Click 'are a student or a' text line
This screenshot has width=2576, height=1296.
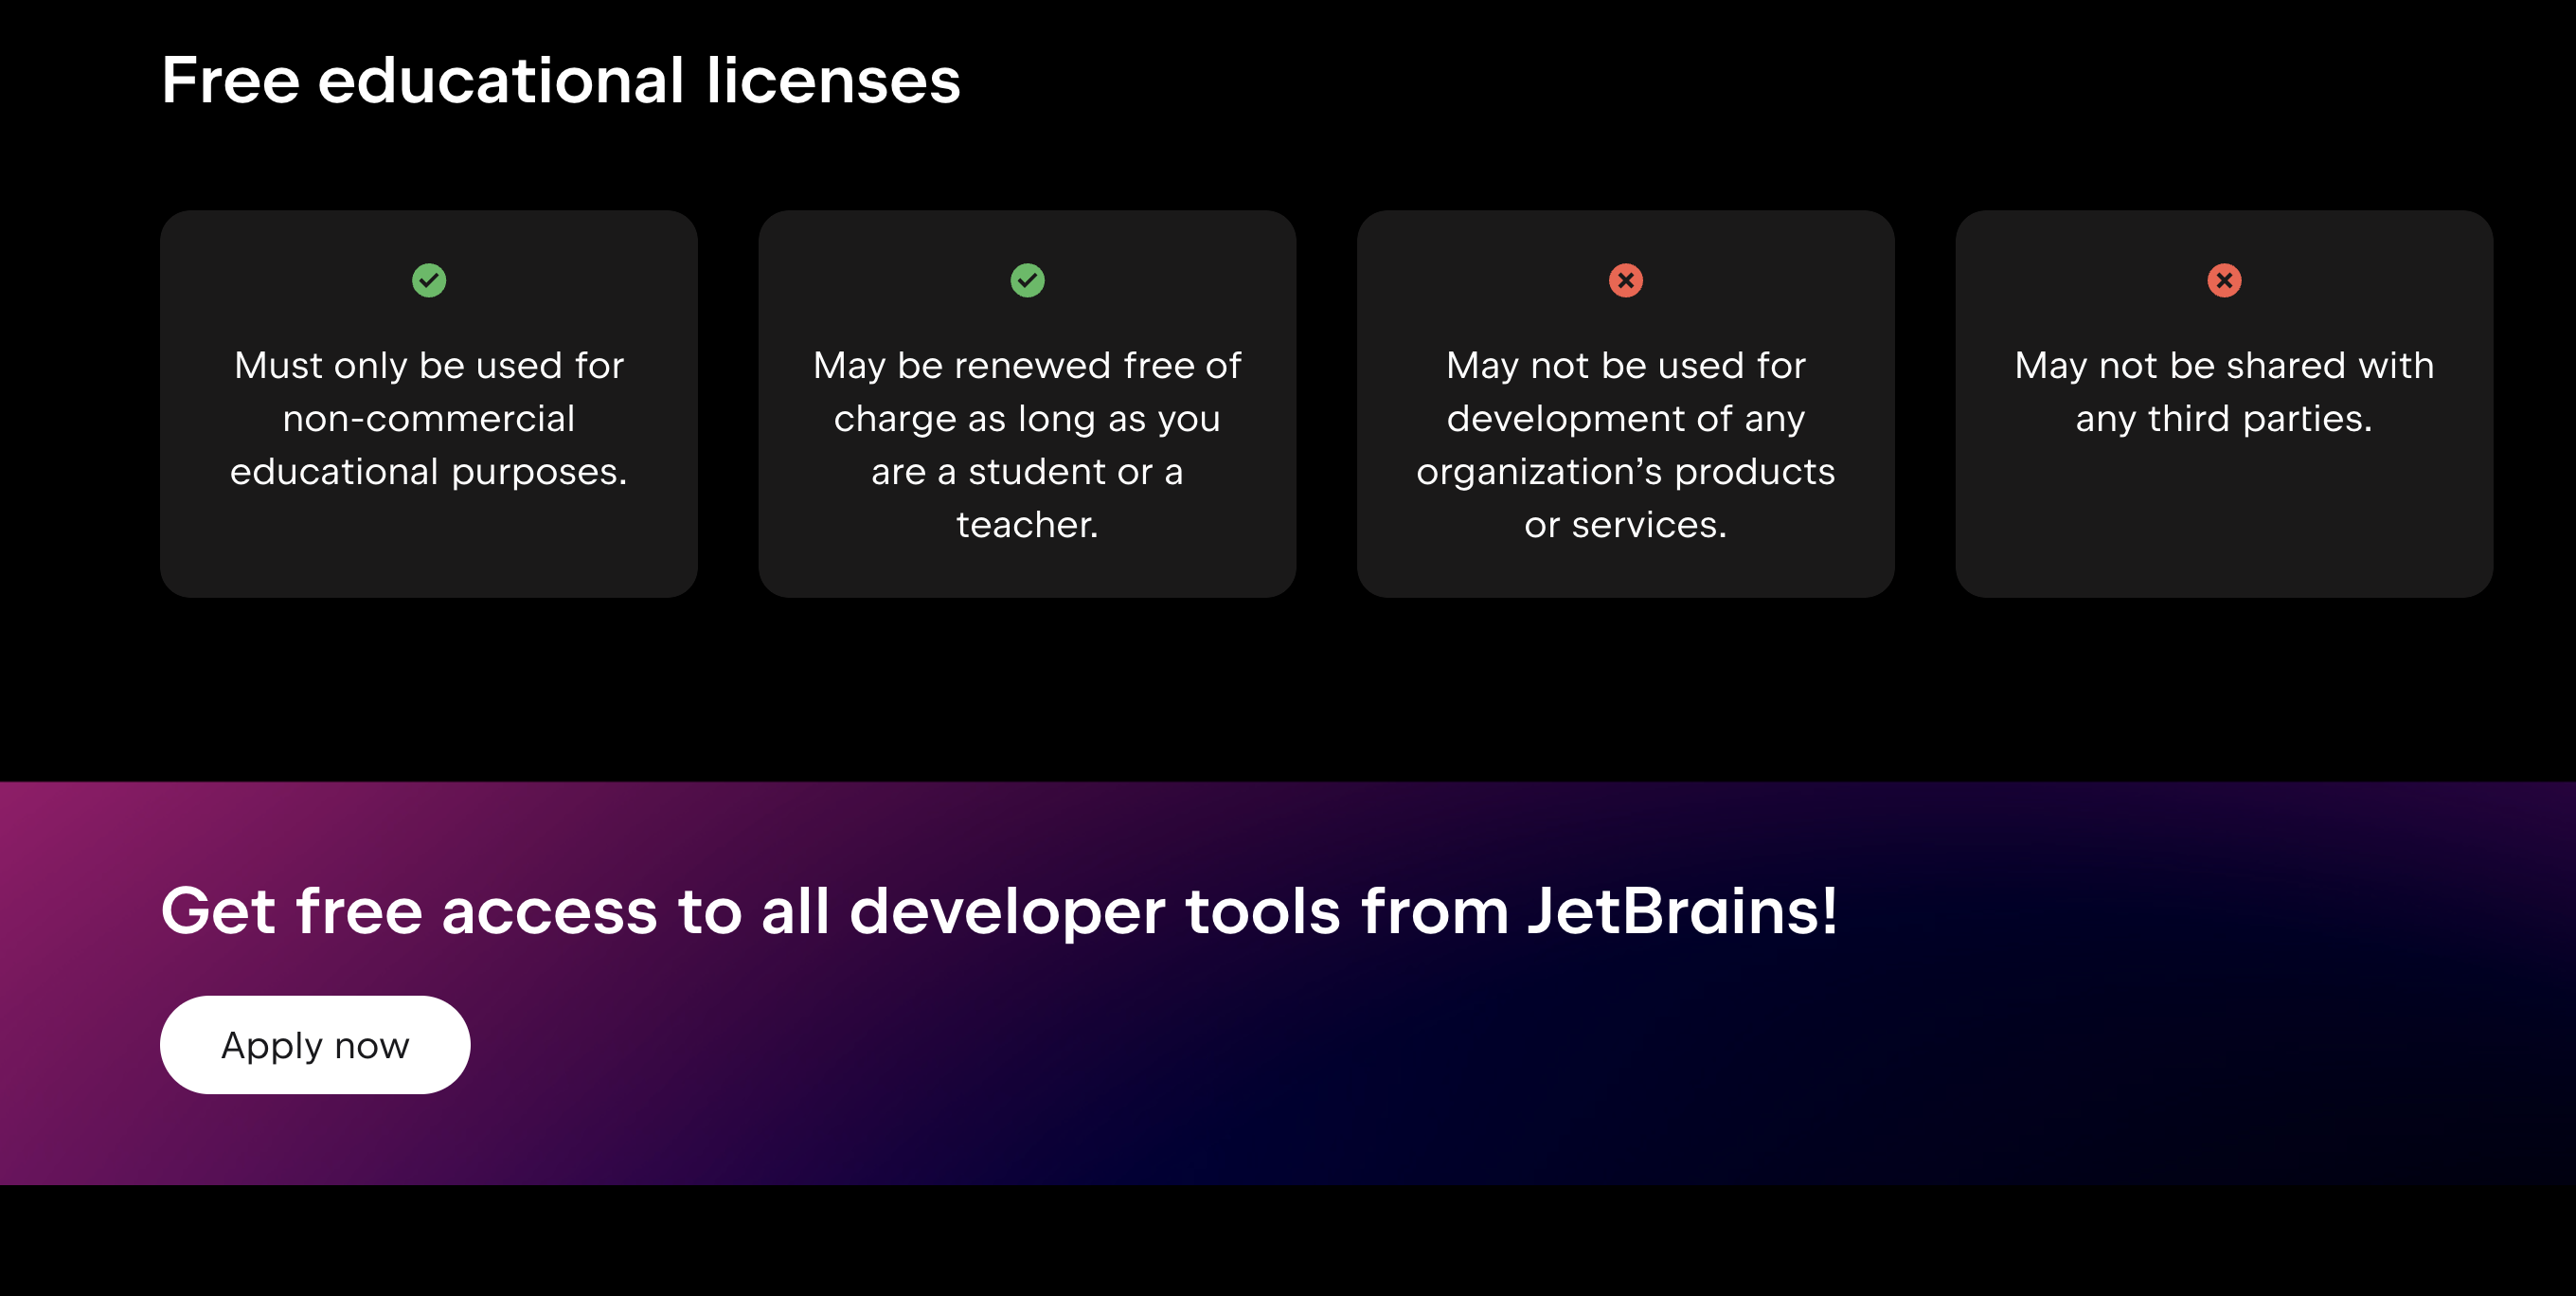tap(1027, 471)
